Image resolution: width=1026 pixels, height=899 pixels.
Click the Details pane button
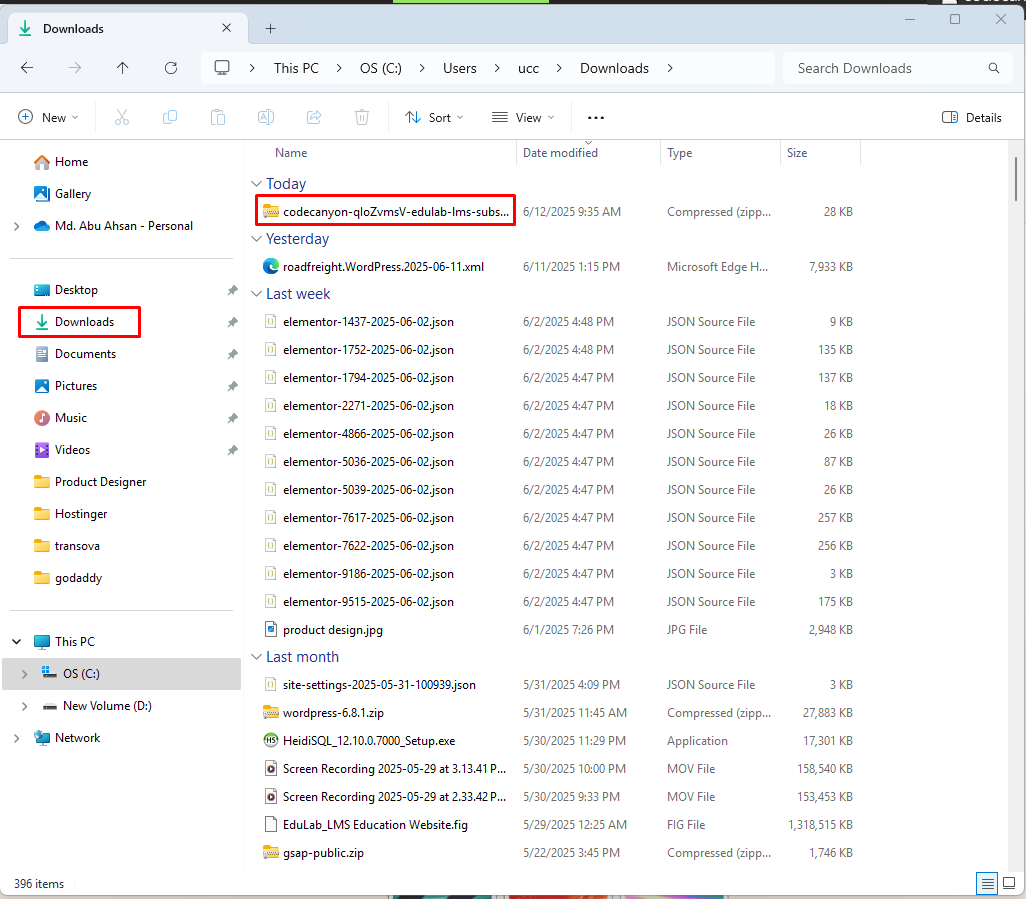click(971, 117)
